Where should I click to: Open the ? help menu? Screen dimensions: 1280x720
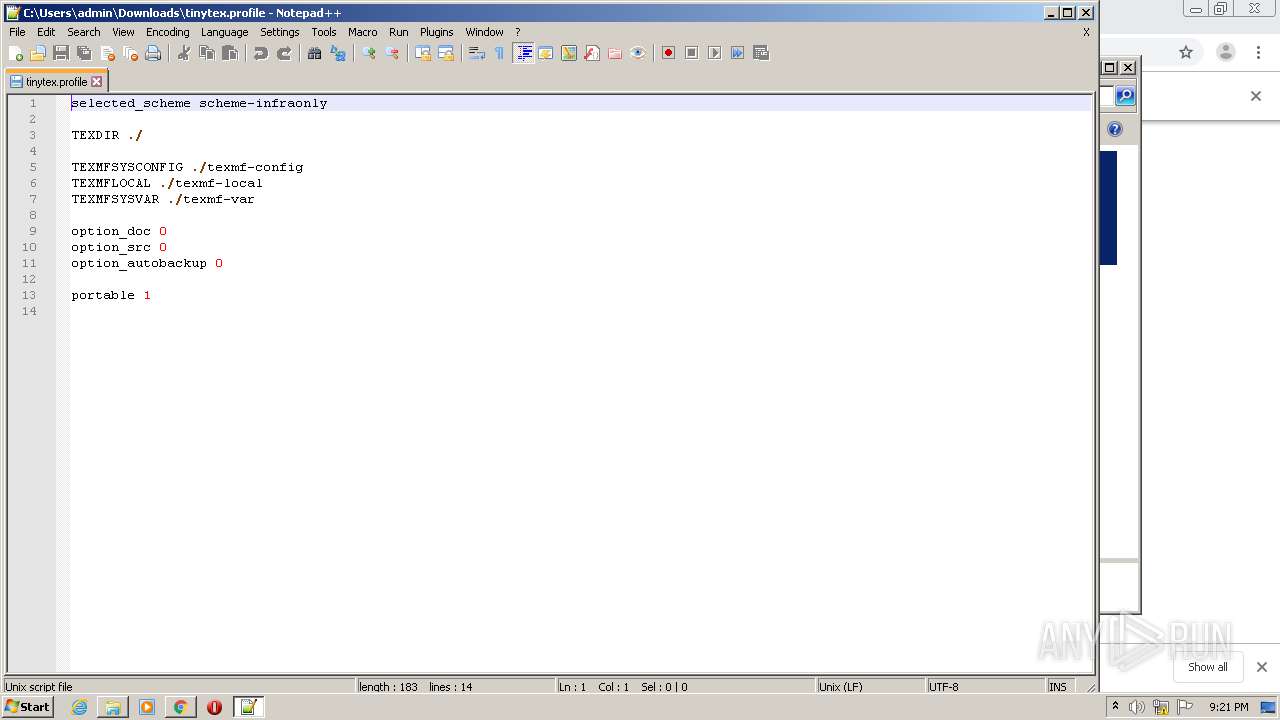pyautogui.click(x=517, y=32)
